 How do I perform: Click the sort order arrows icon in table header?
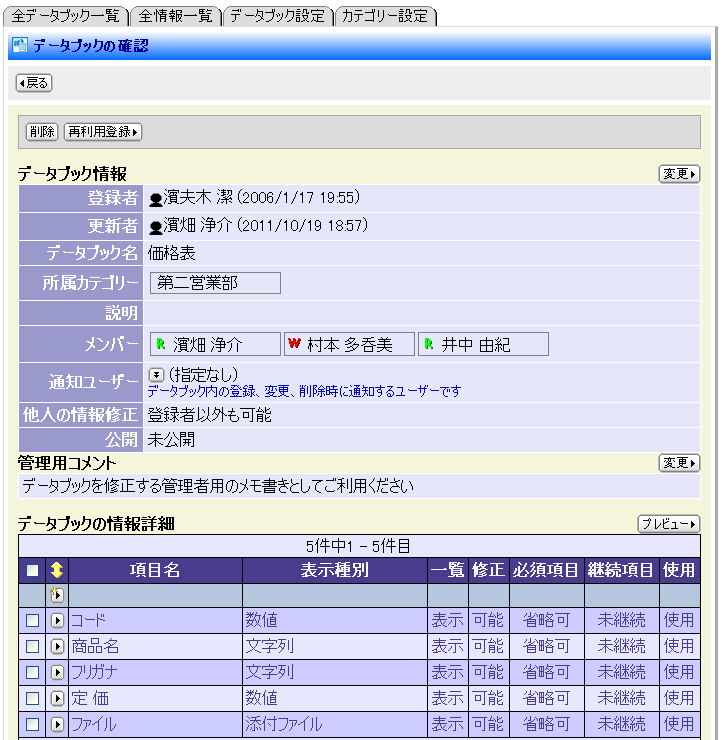(57, 570)
